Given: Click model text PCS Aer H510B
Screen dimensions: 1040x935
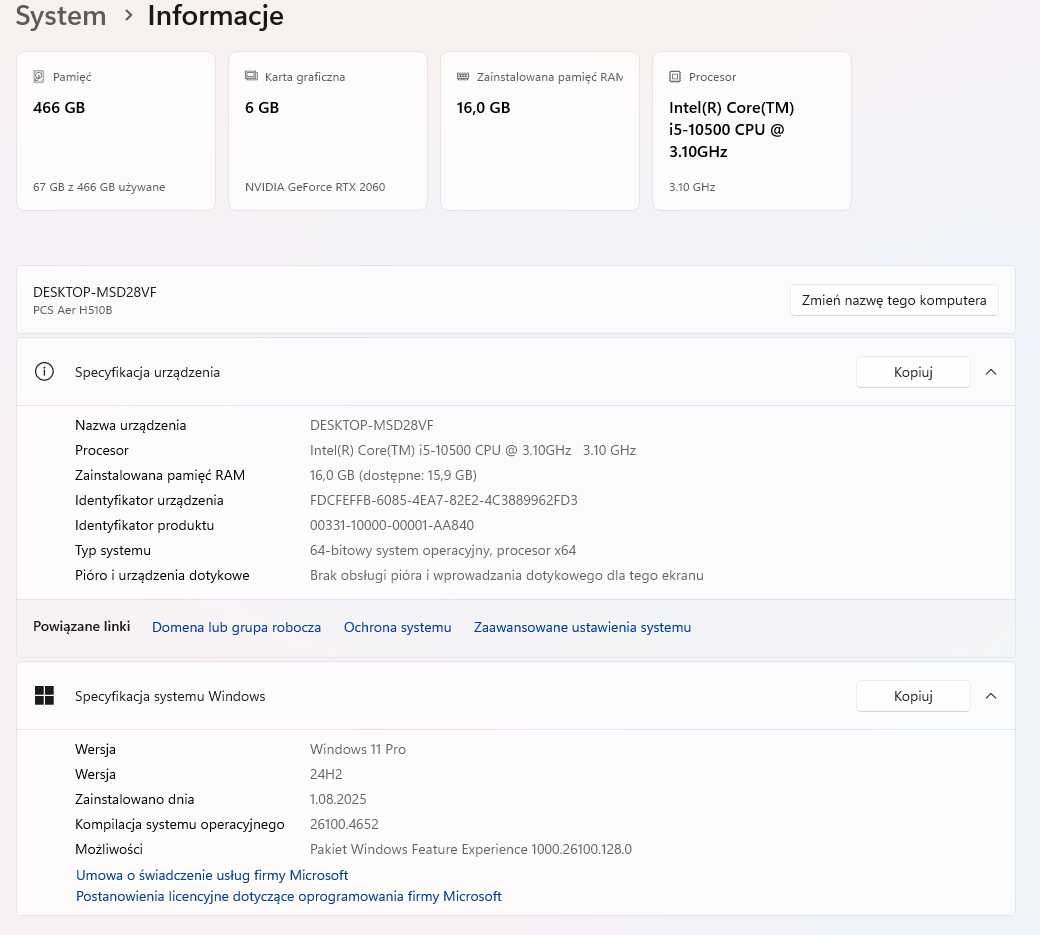Looking at the screenshot, I should click(x=72, y=310).
